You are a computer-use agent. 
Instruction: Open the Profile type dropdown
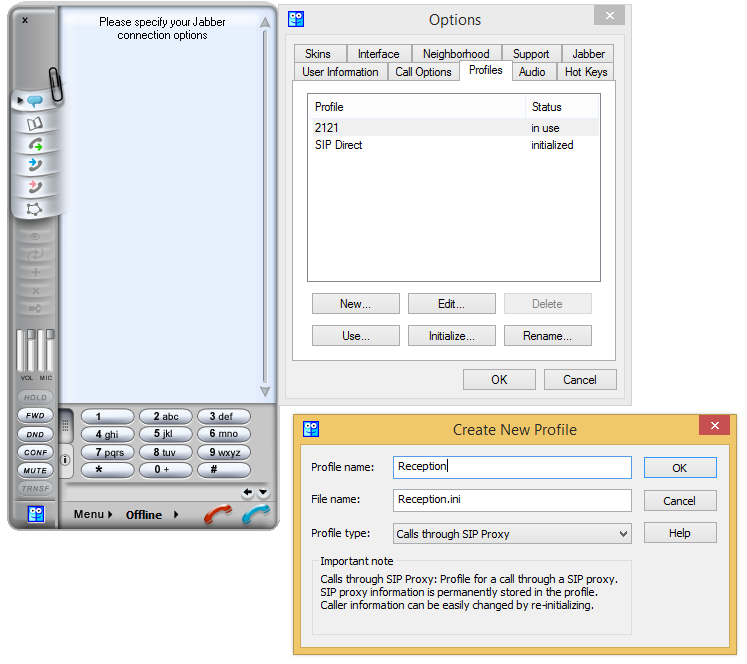[512, 534]
